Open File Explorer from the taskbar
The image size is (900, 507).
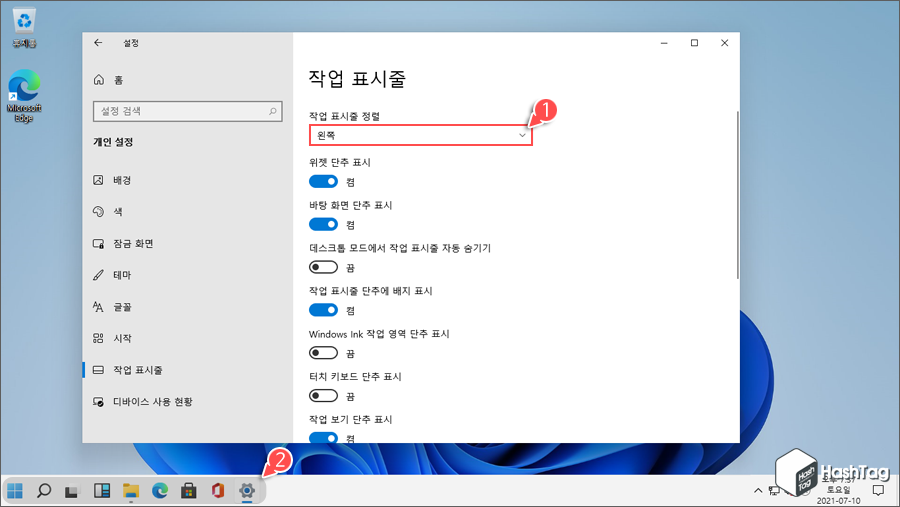[131, 491]
